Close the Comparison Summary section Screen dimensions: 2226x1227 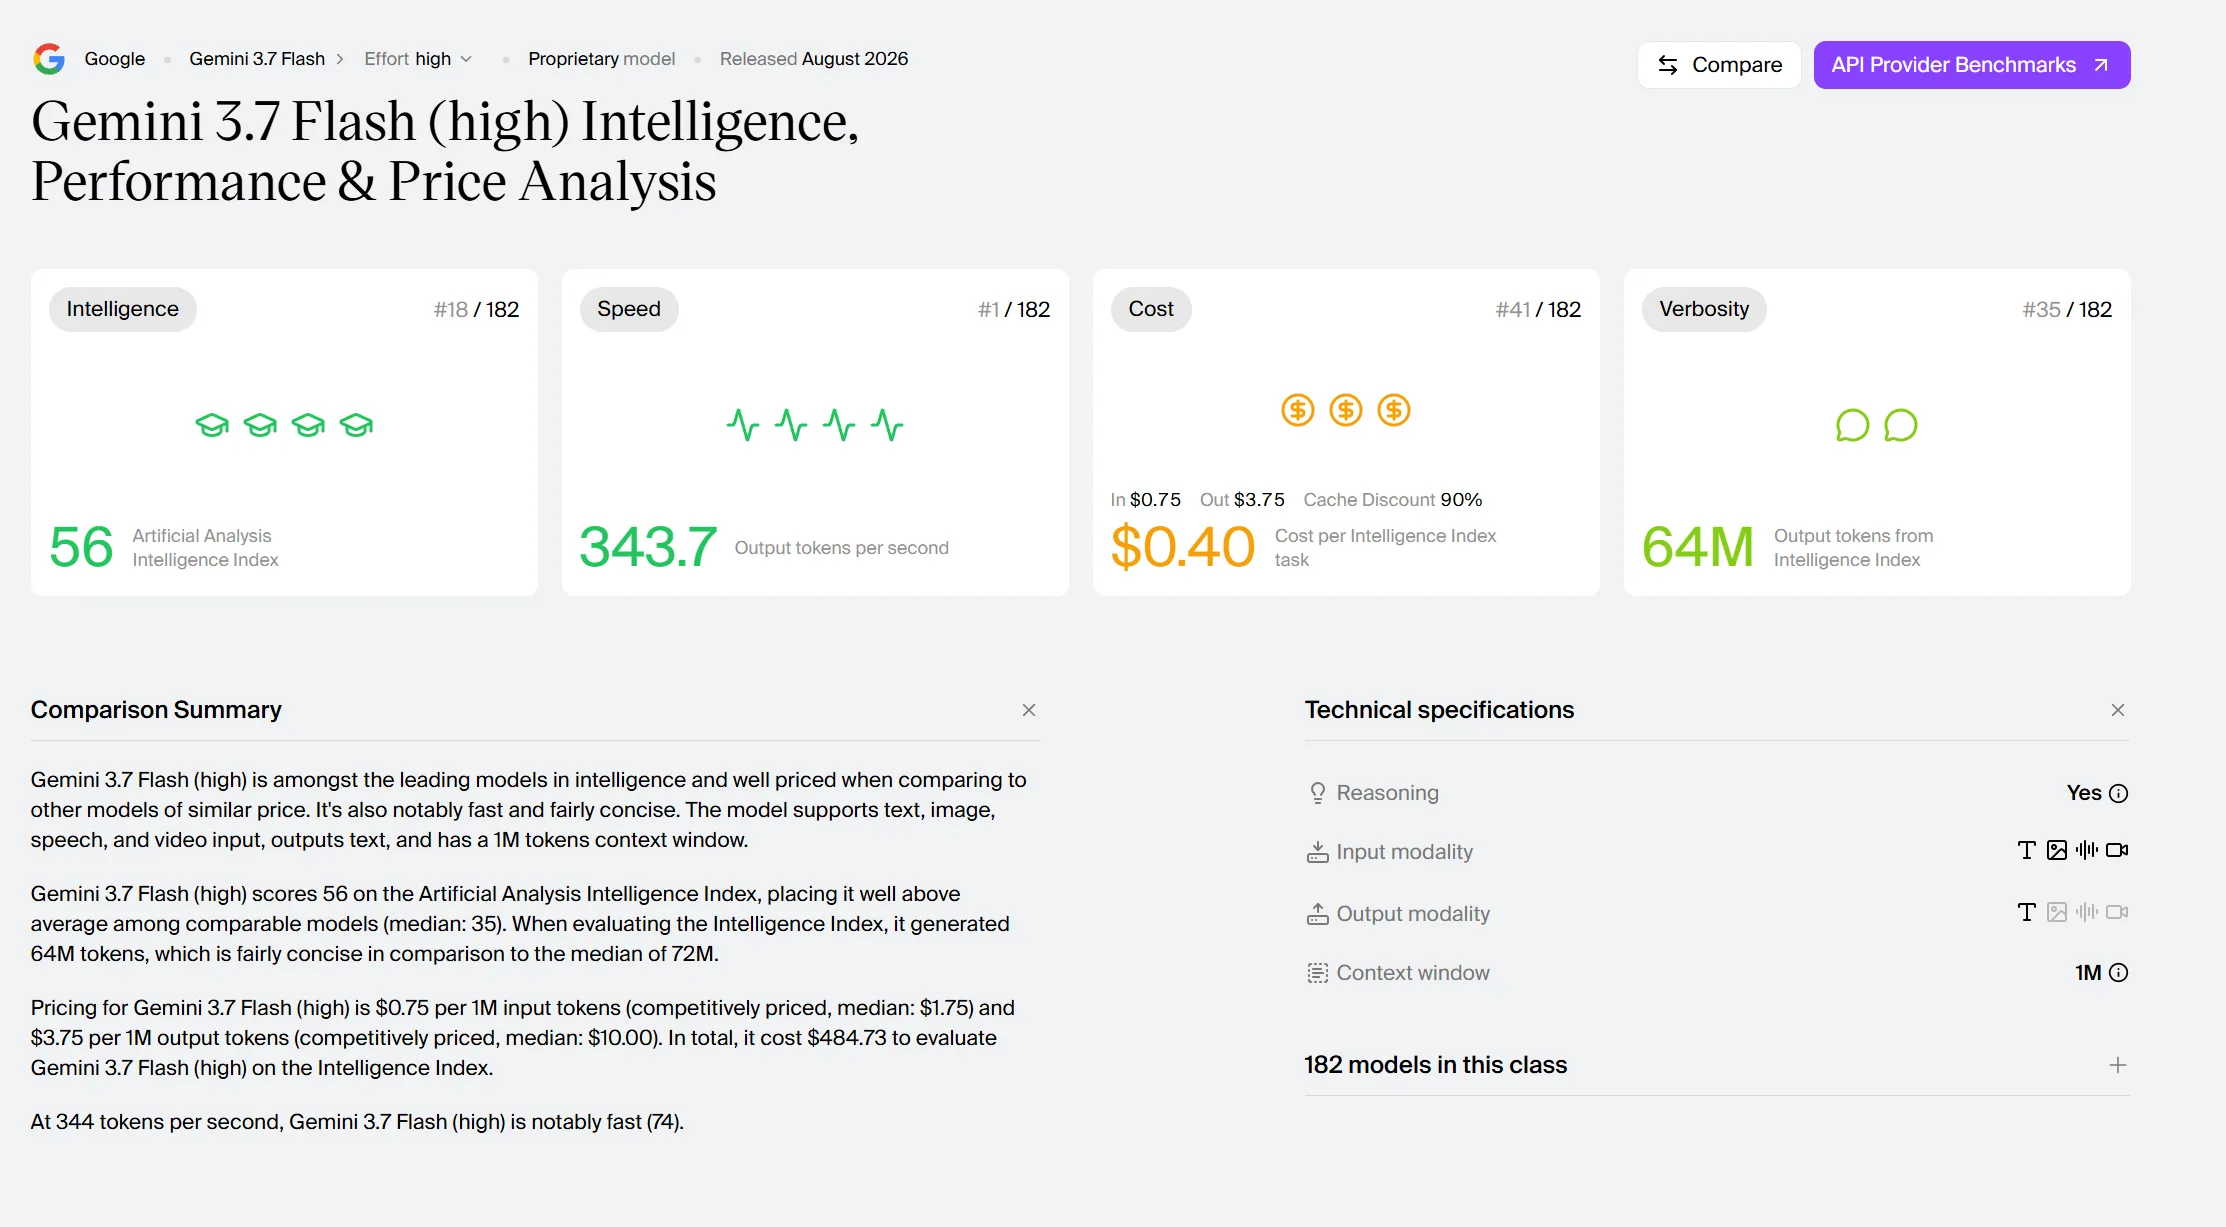(1029, 710)
